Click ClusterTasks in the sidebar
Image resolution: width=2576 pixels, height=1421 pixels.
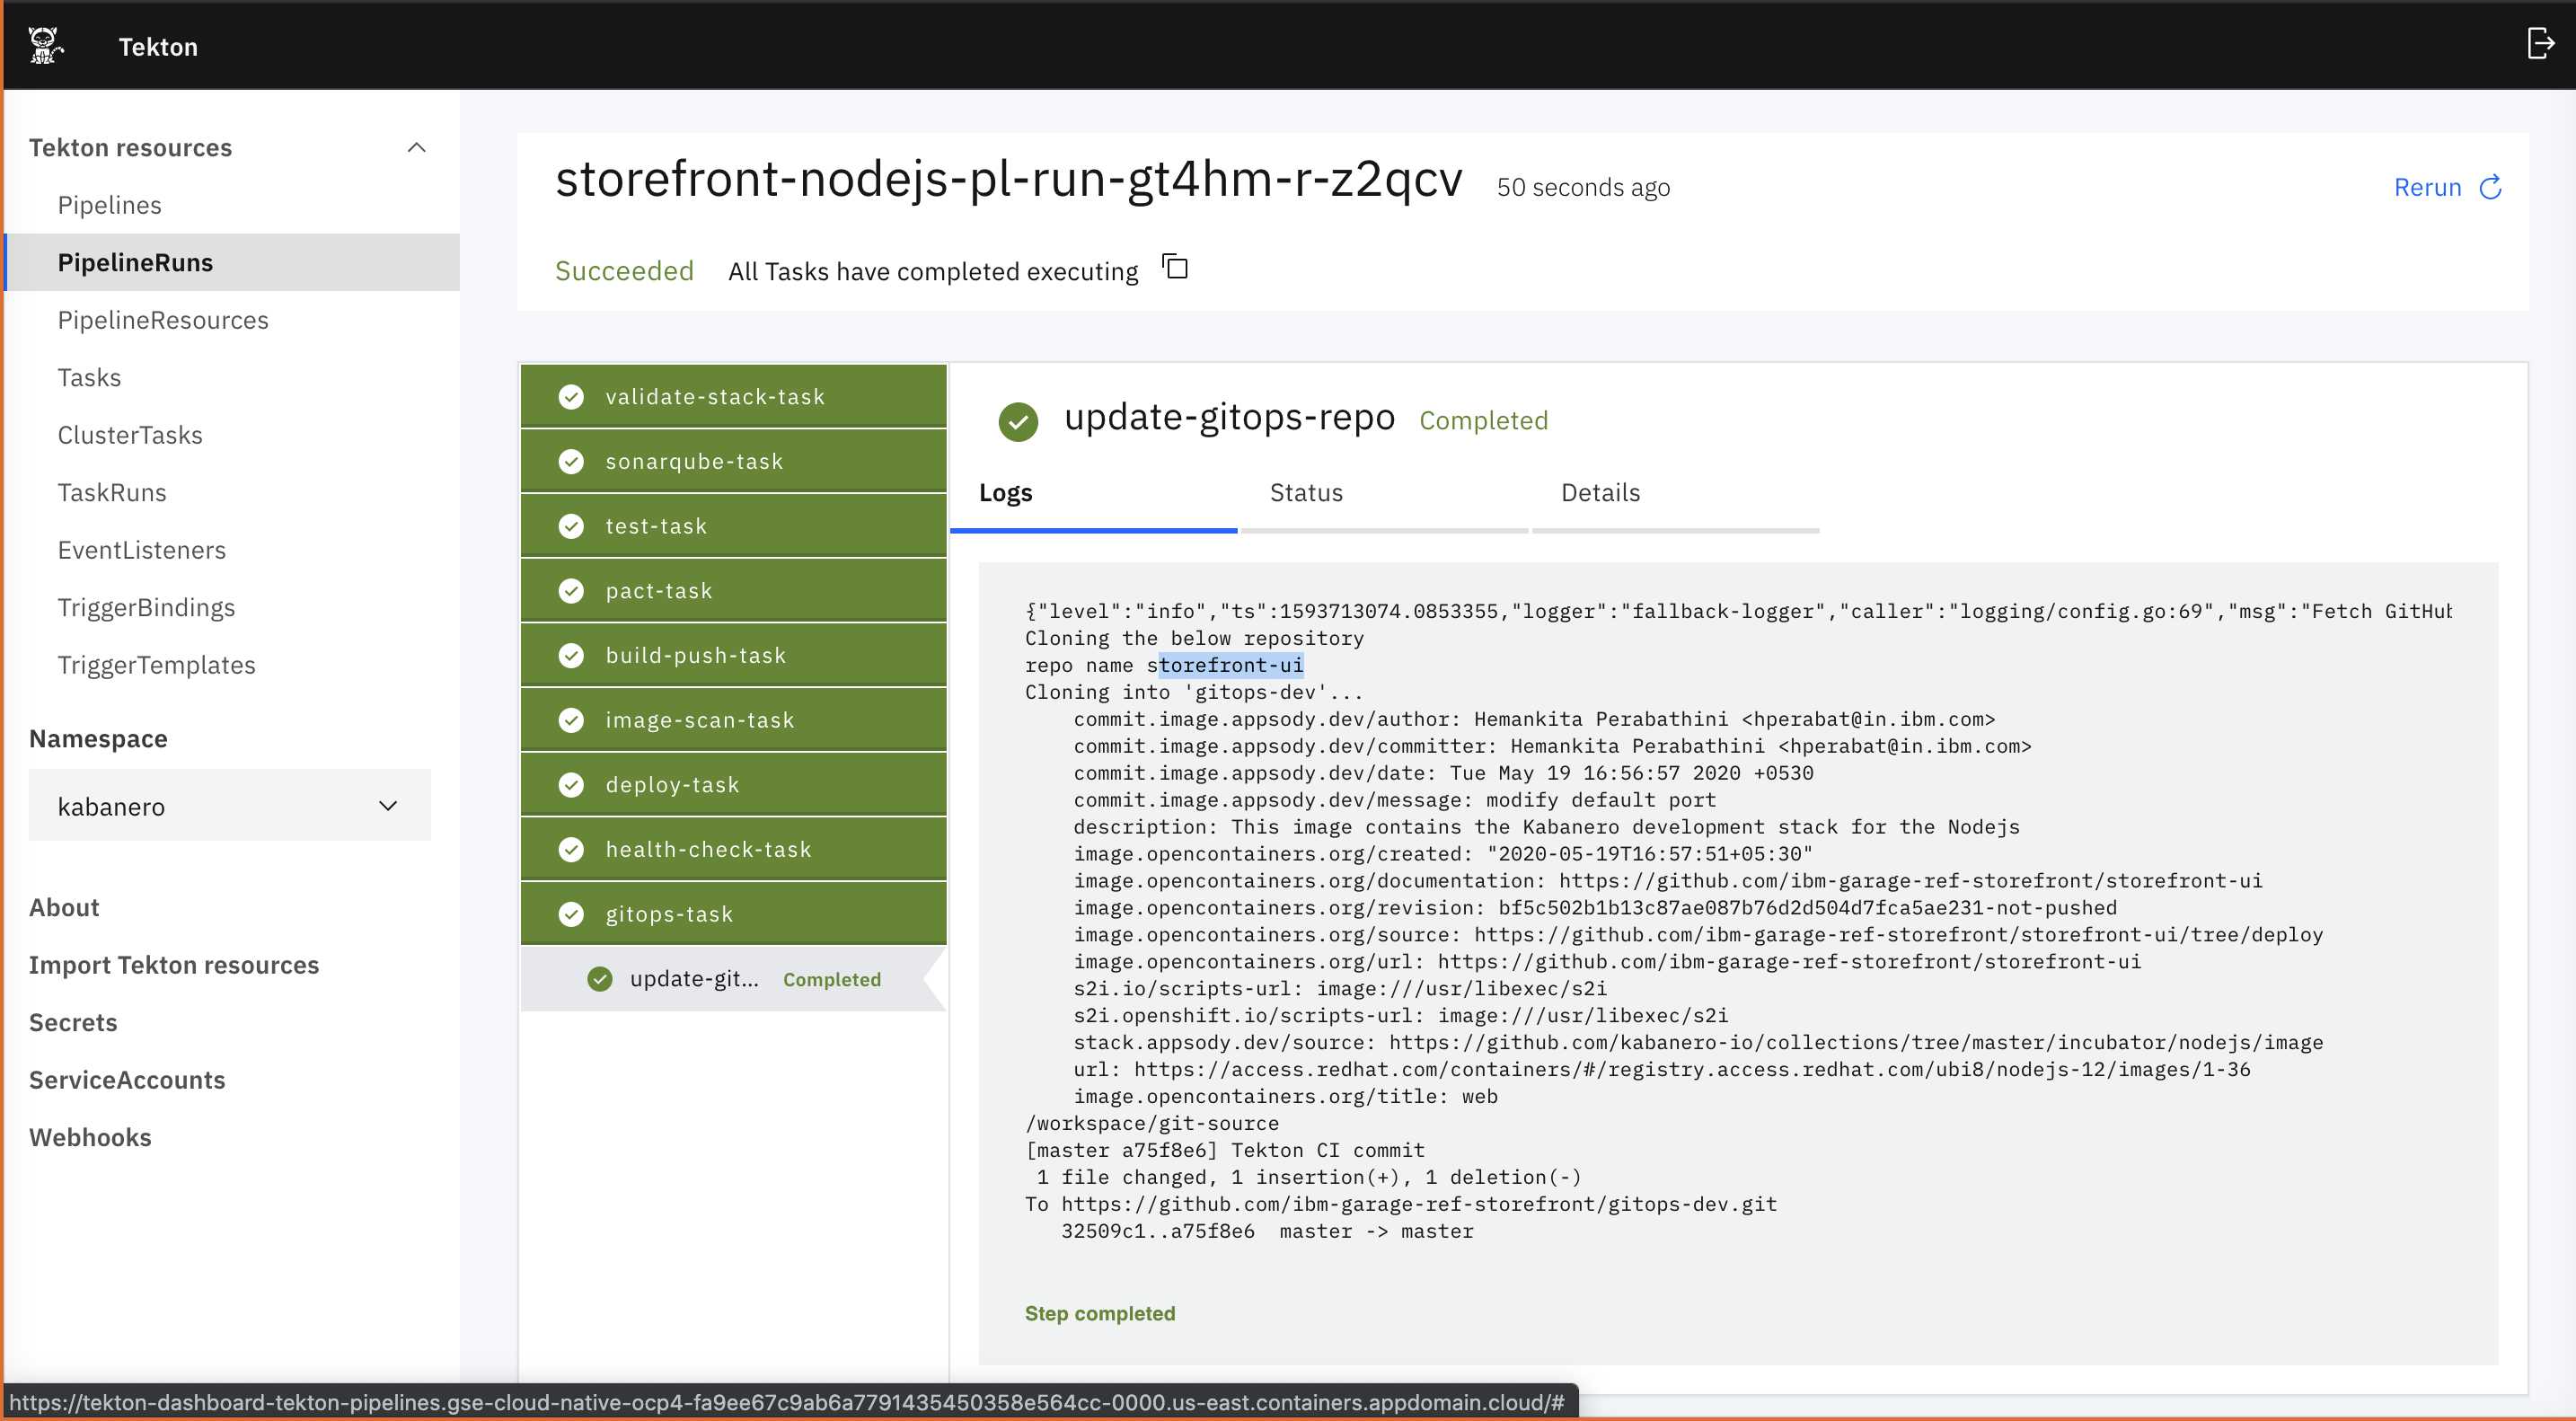click(130, 434)
